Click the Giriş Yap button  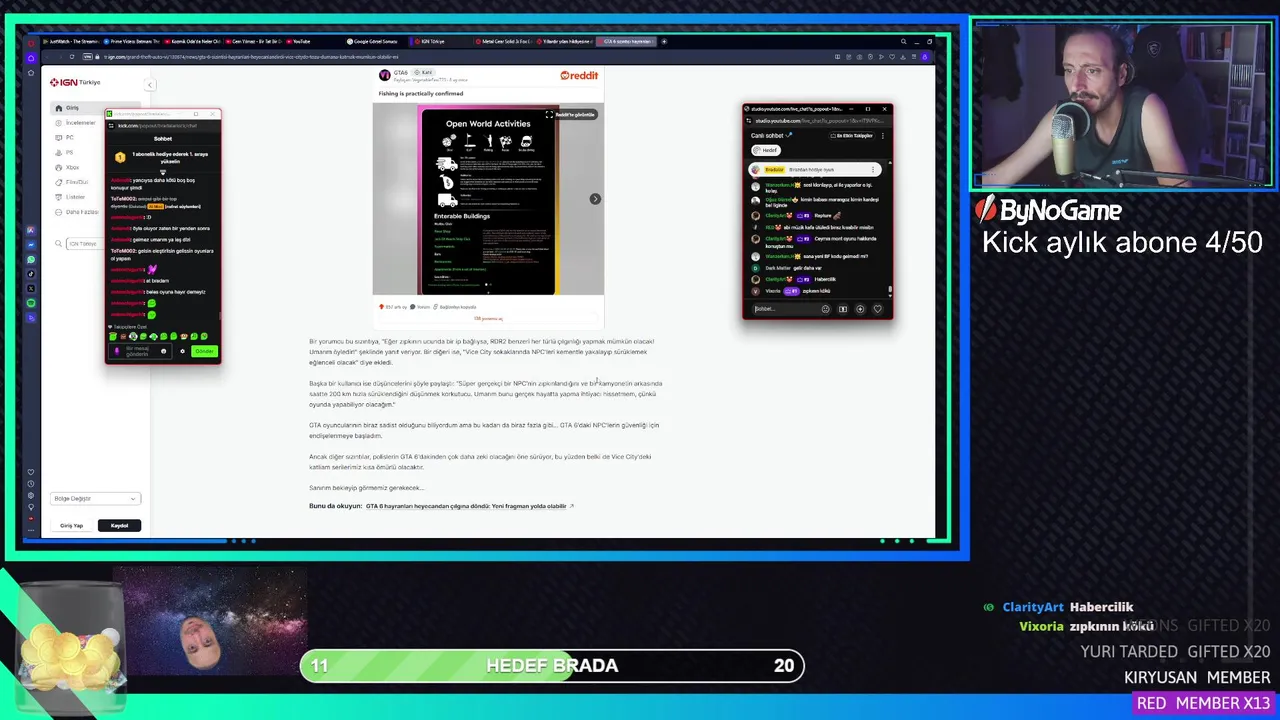(72, 525)
